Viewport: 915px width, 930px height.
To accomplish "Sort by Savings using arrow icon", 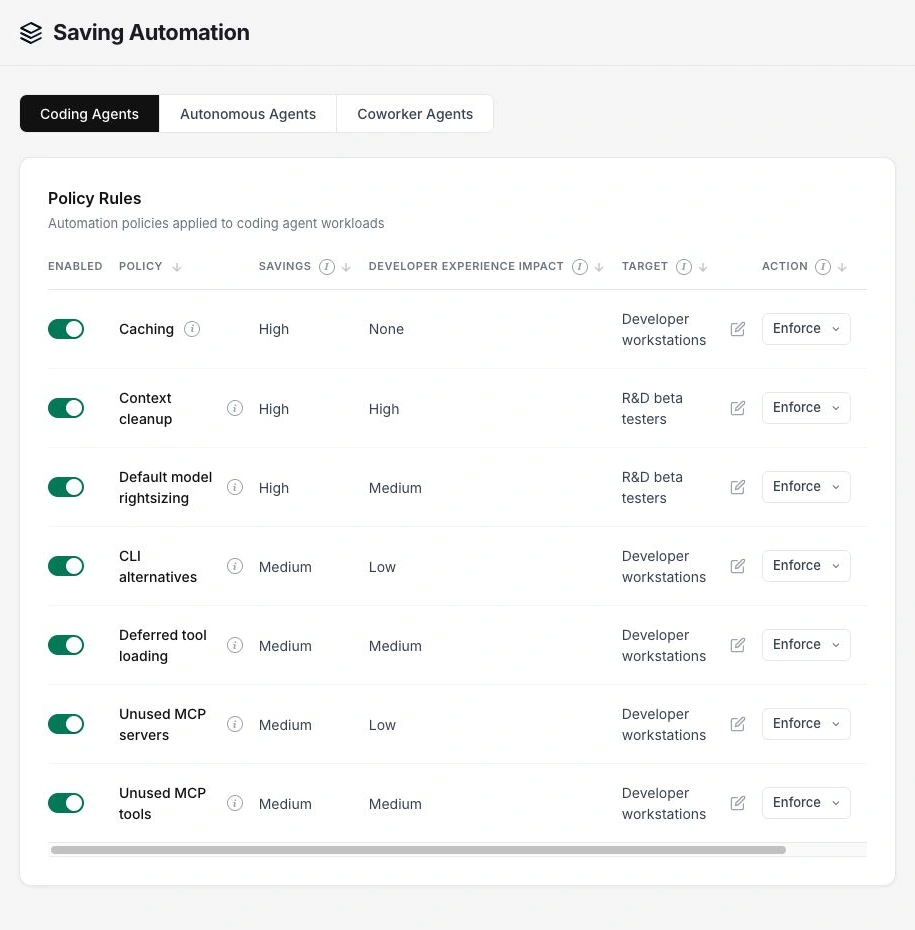I will point(346,267).
